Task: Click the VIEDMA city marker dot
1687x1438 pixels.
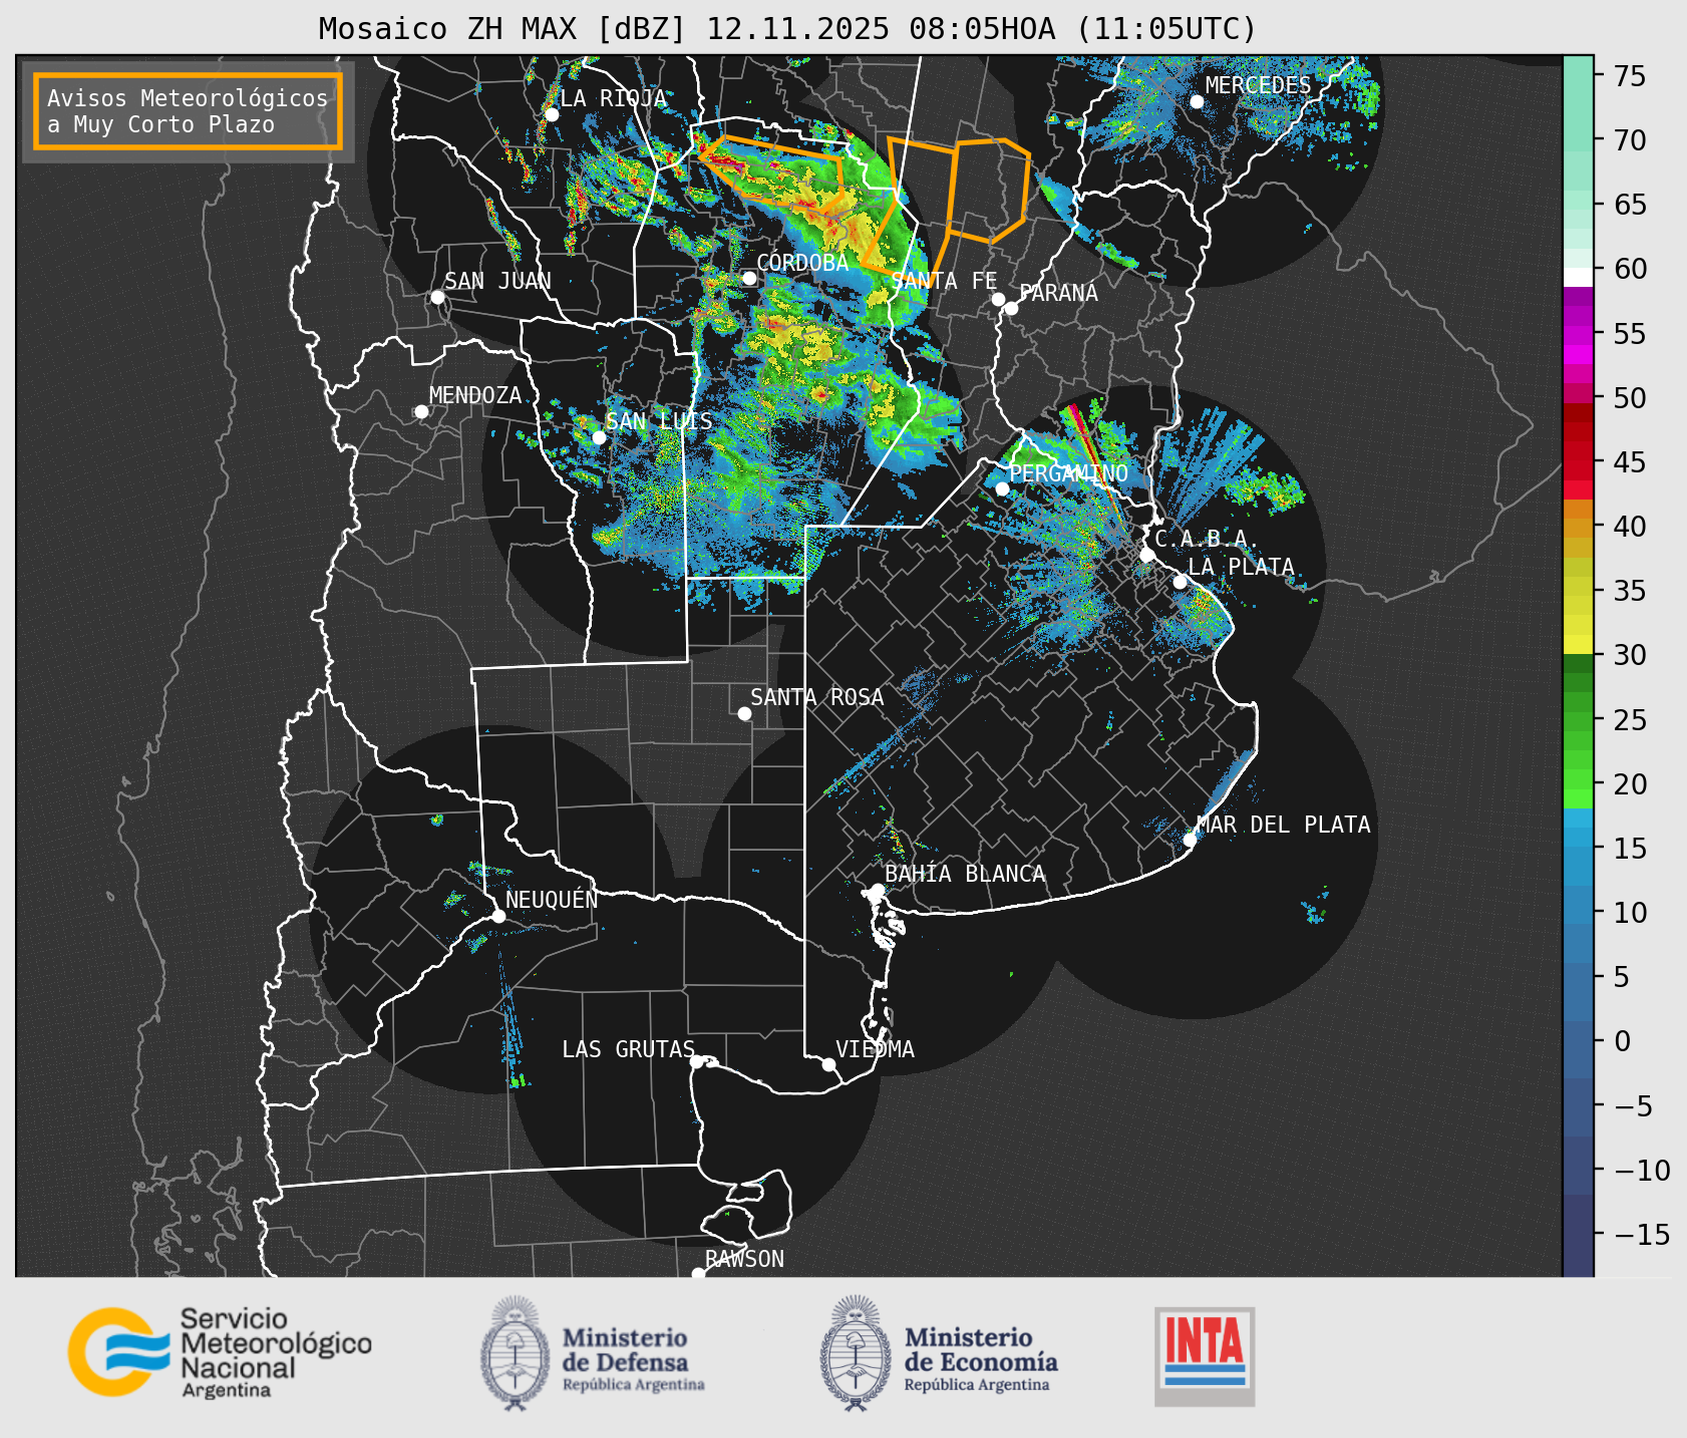Action: (828, 1064)
